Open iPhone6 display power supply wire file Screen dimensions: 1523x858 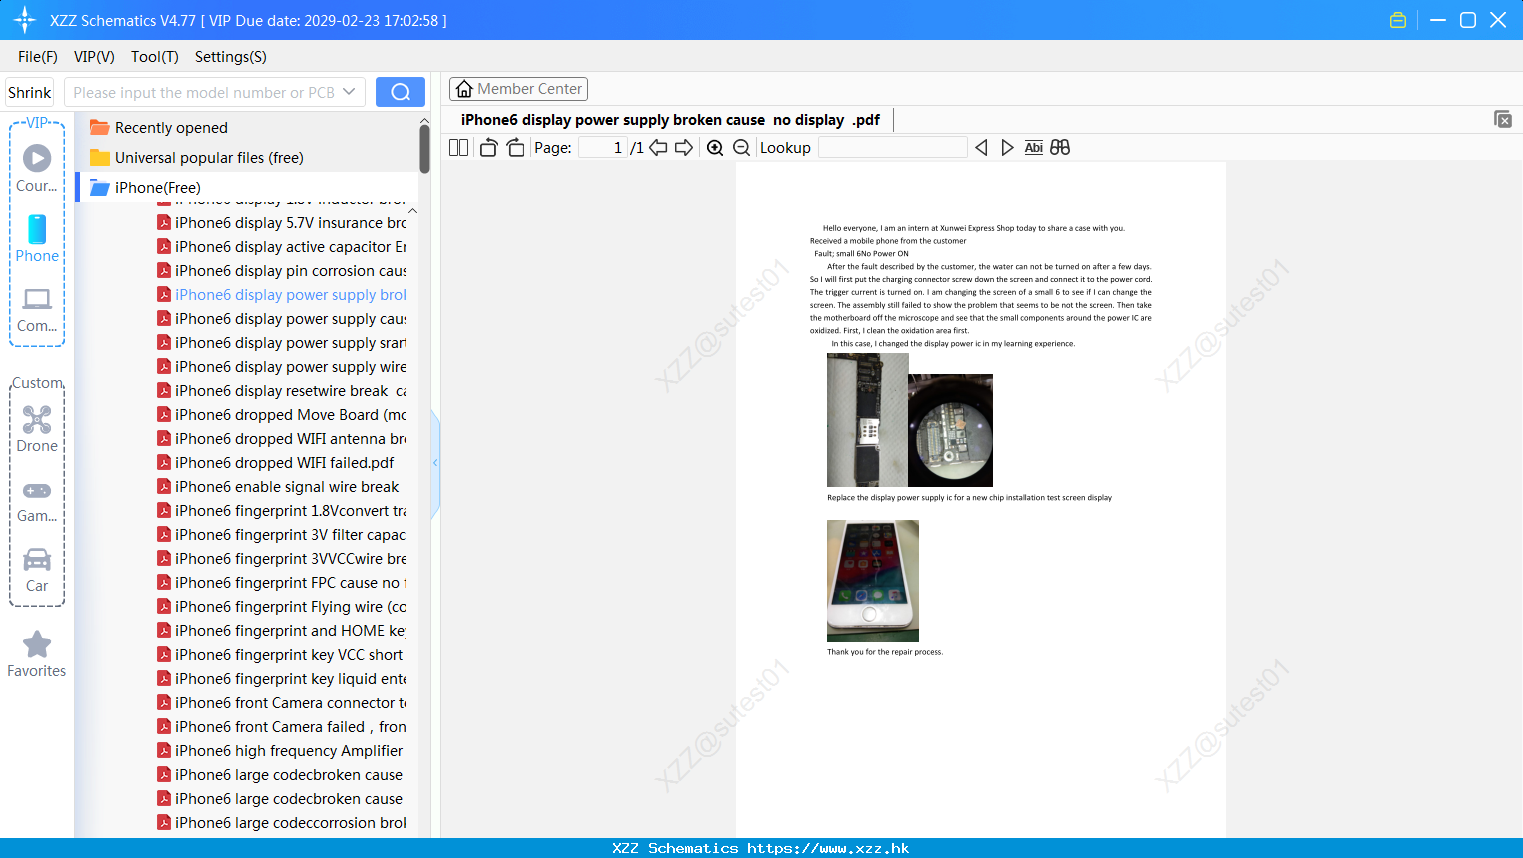coord(282,367)
